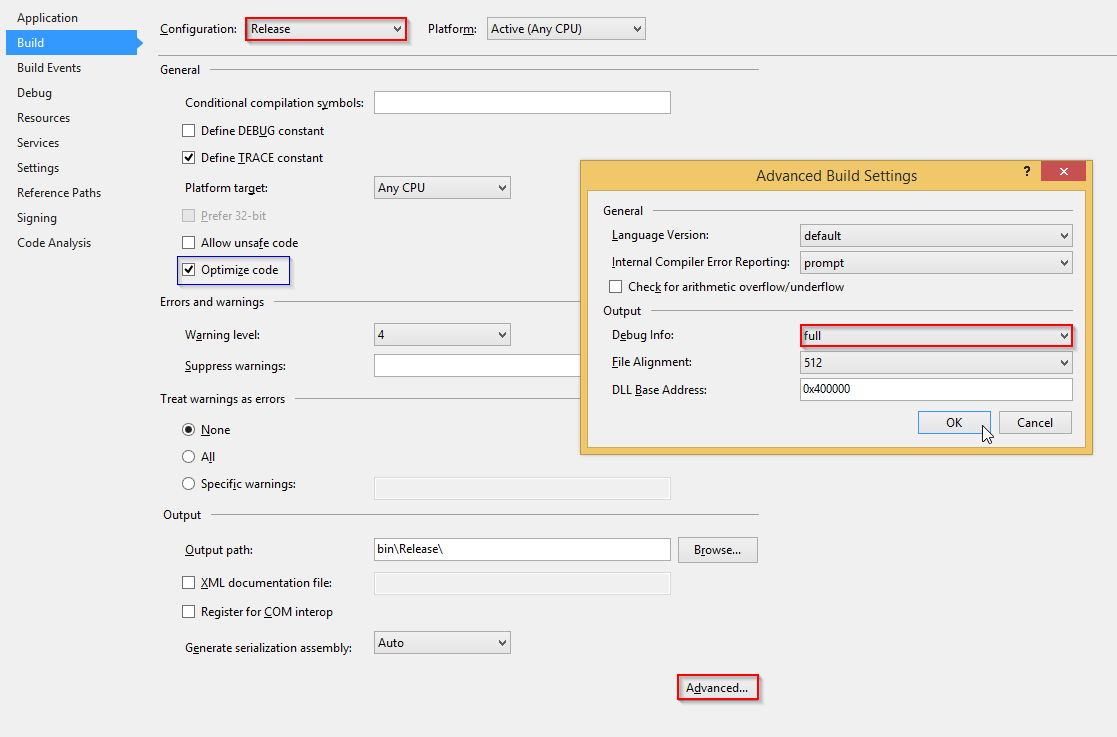
Task: Open Internal Compiler Error Reporting dropdown
Action: (936, 263)
